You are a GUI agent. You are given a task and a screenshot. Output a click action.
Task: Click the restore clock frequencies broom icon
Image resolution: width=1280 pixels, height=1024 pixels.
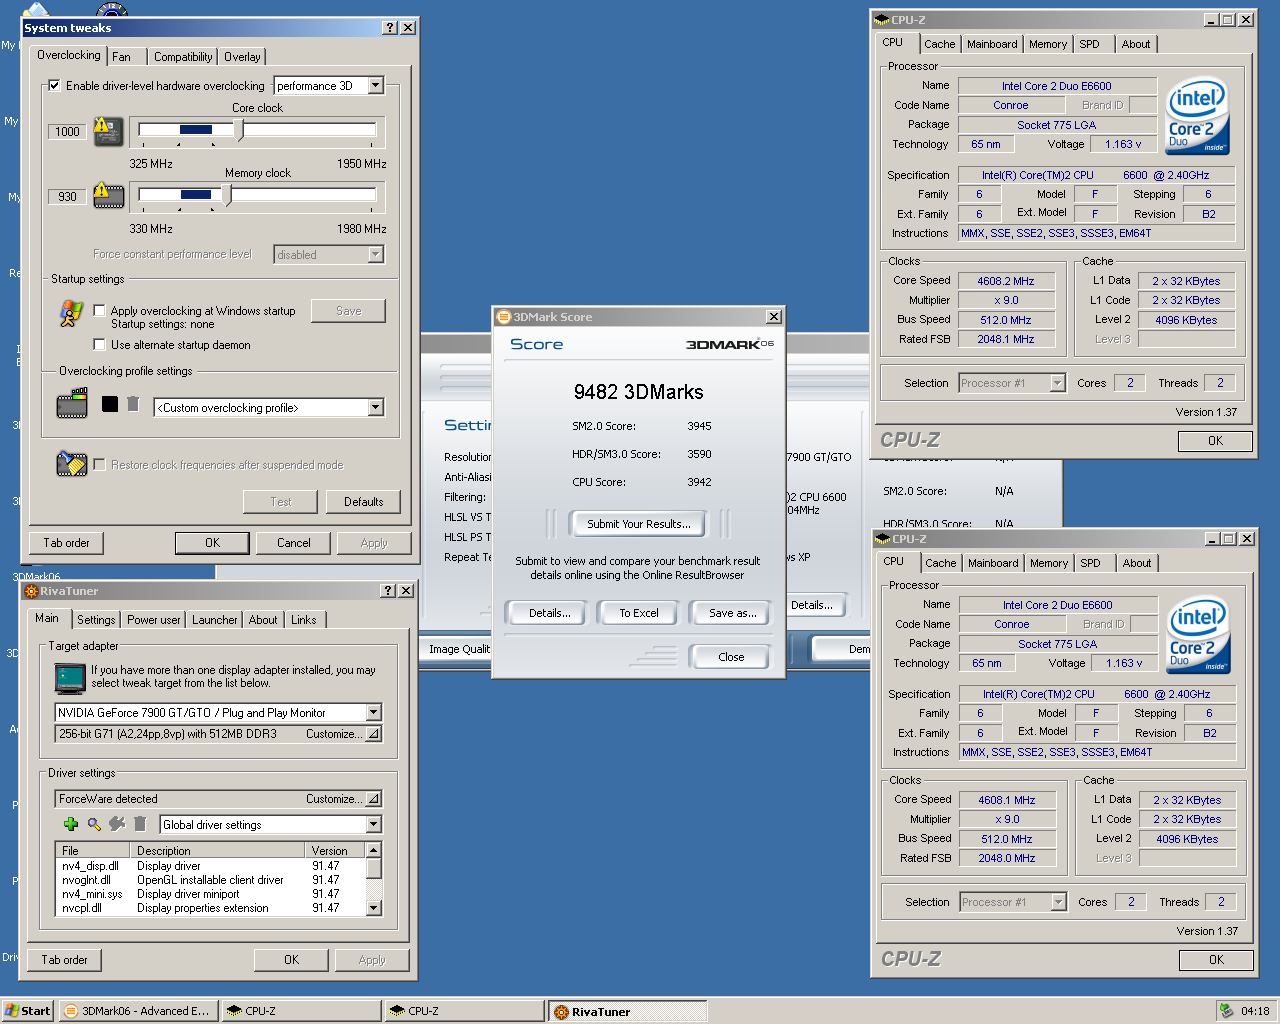click(x=71, y=463)
